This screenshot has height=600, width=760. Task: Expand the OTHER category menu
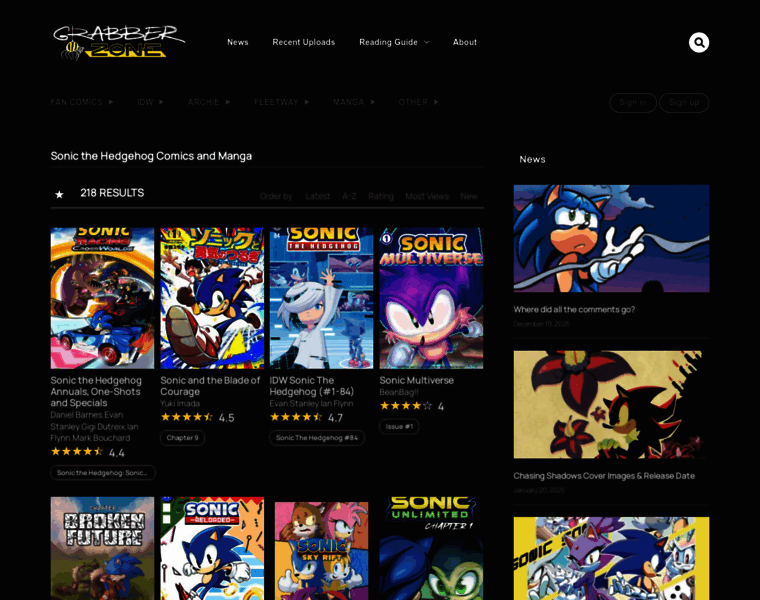point(418,102)
